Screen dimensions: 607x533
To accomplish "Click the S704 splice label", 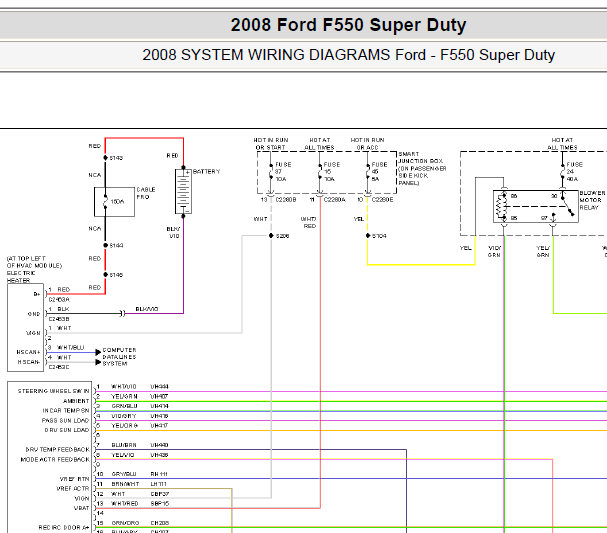I will 379,236.
